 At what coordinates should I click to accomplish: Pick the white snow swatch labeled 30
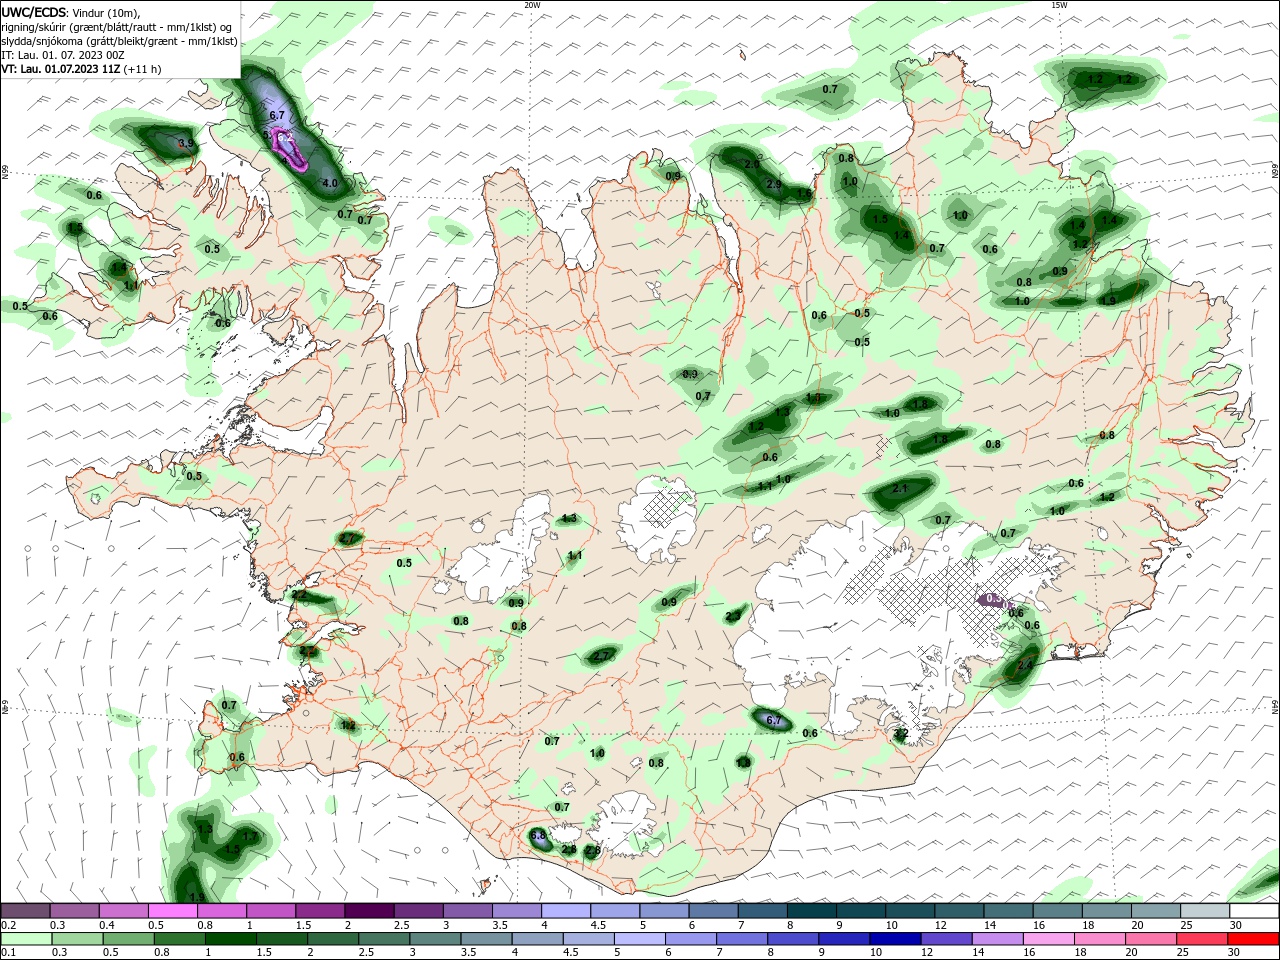(1253, 910)
